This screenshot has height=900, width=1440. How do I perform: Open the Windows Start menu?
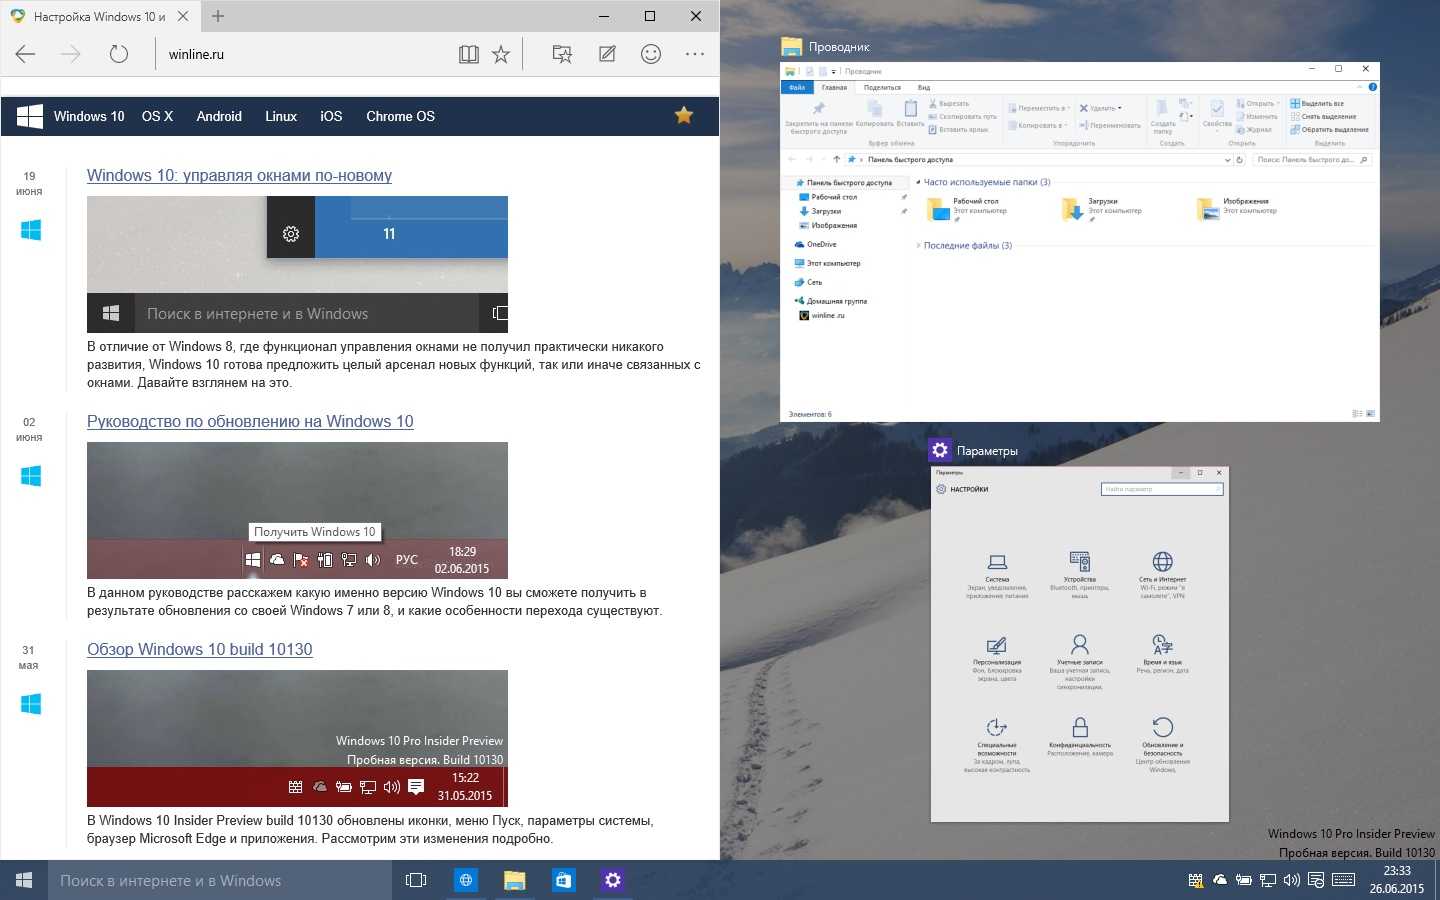(24, 880)
